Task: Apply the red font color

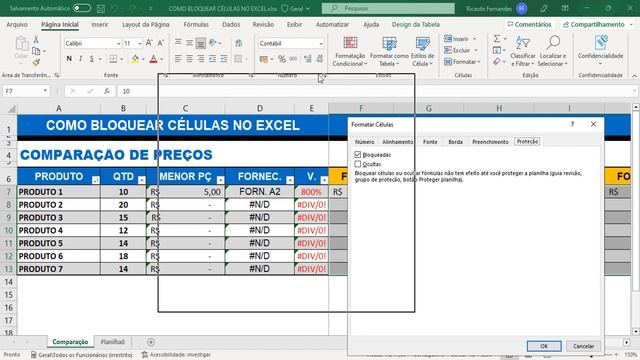Action: [153, 59]
